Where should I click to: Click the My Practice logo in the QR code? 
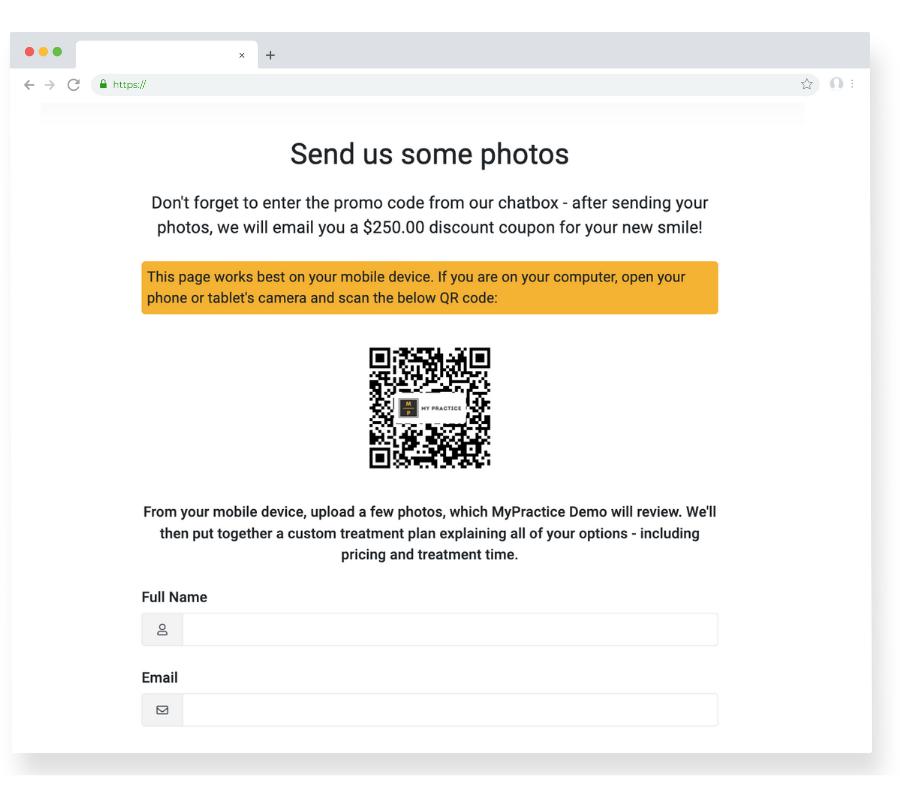(430, 408)
